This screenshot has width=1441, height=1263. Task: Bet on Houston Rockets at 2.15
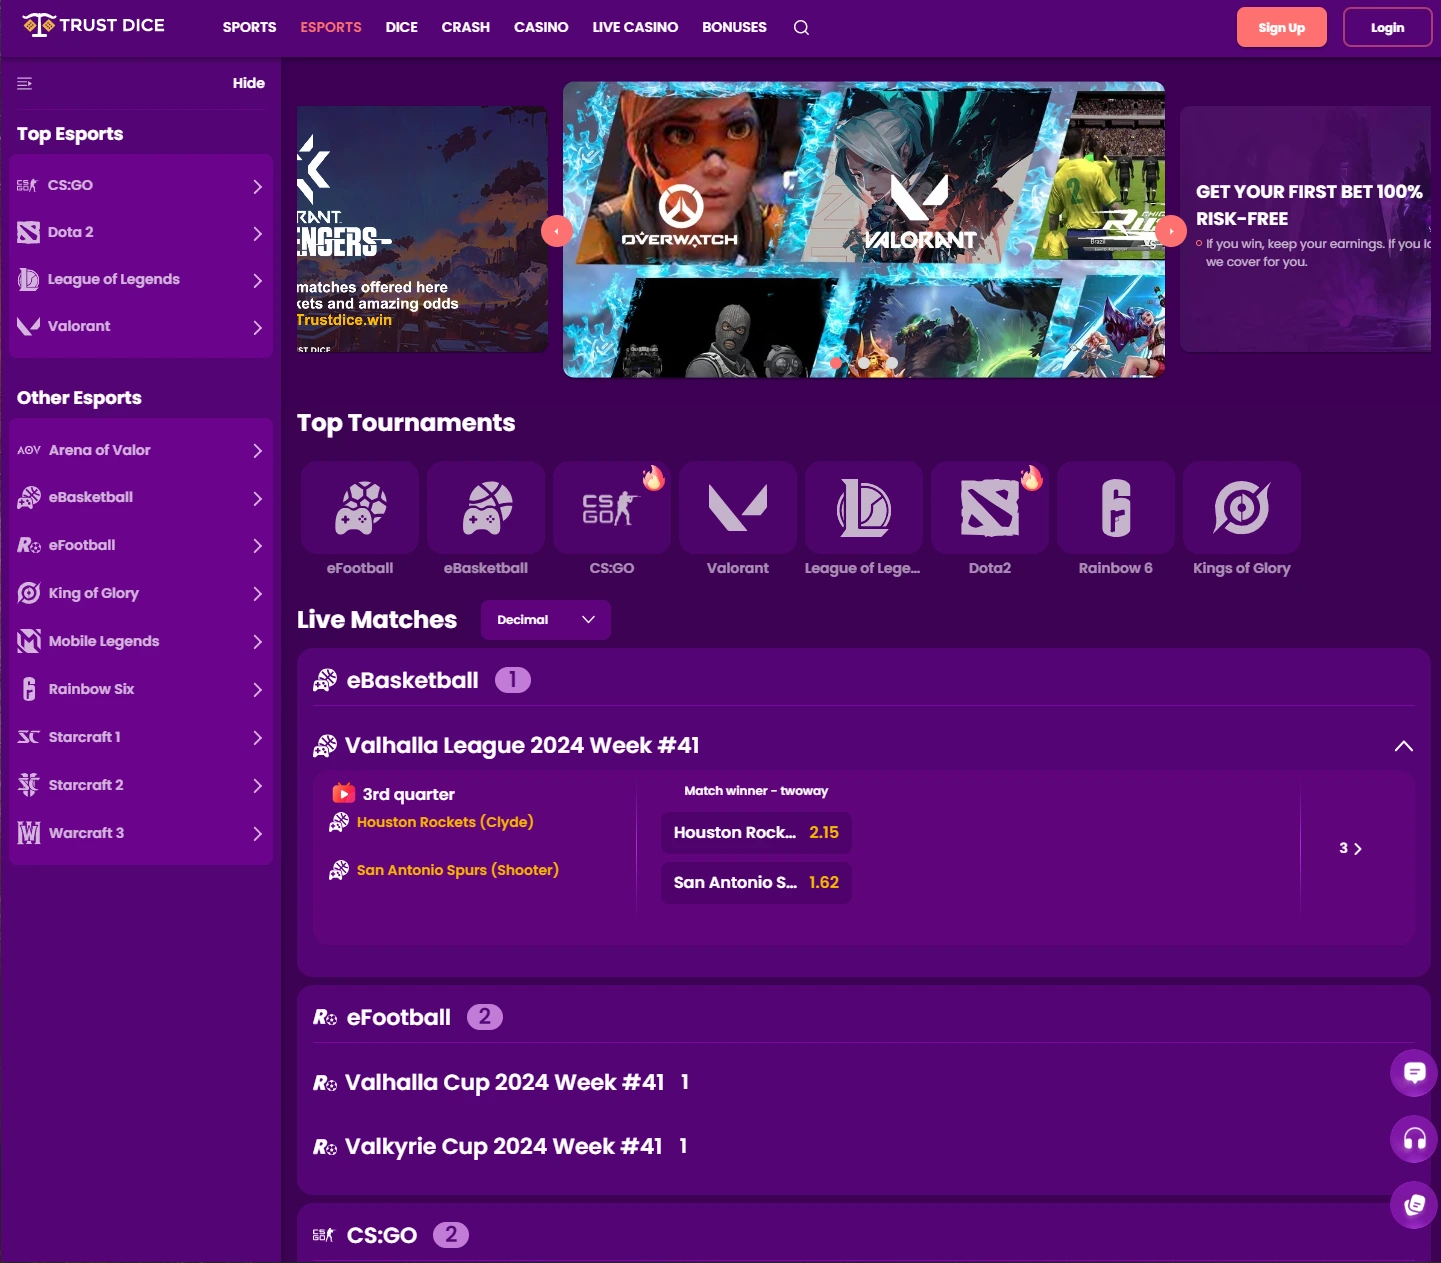click(757, 833)
